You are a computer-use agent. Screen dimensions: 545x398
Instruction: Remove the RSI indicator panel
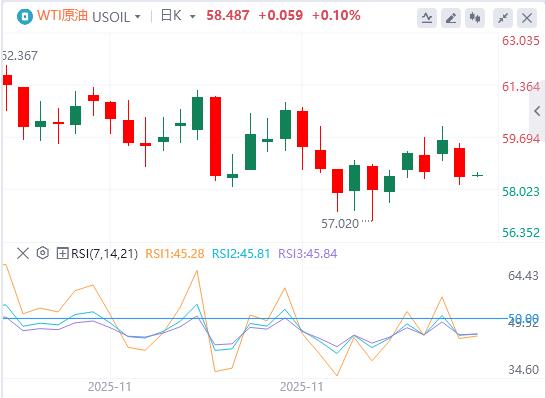[x=23, y=253]
